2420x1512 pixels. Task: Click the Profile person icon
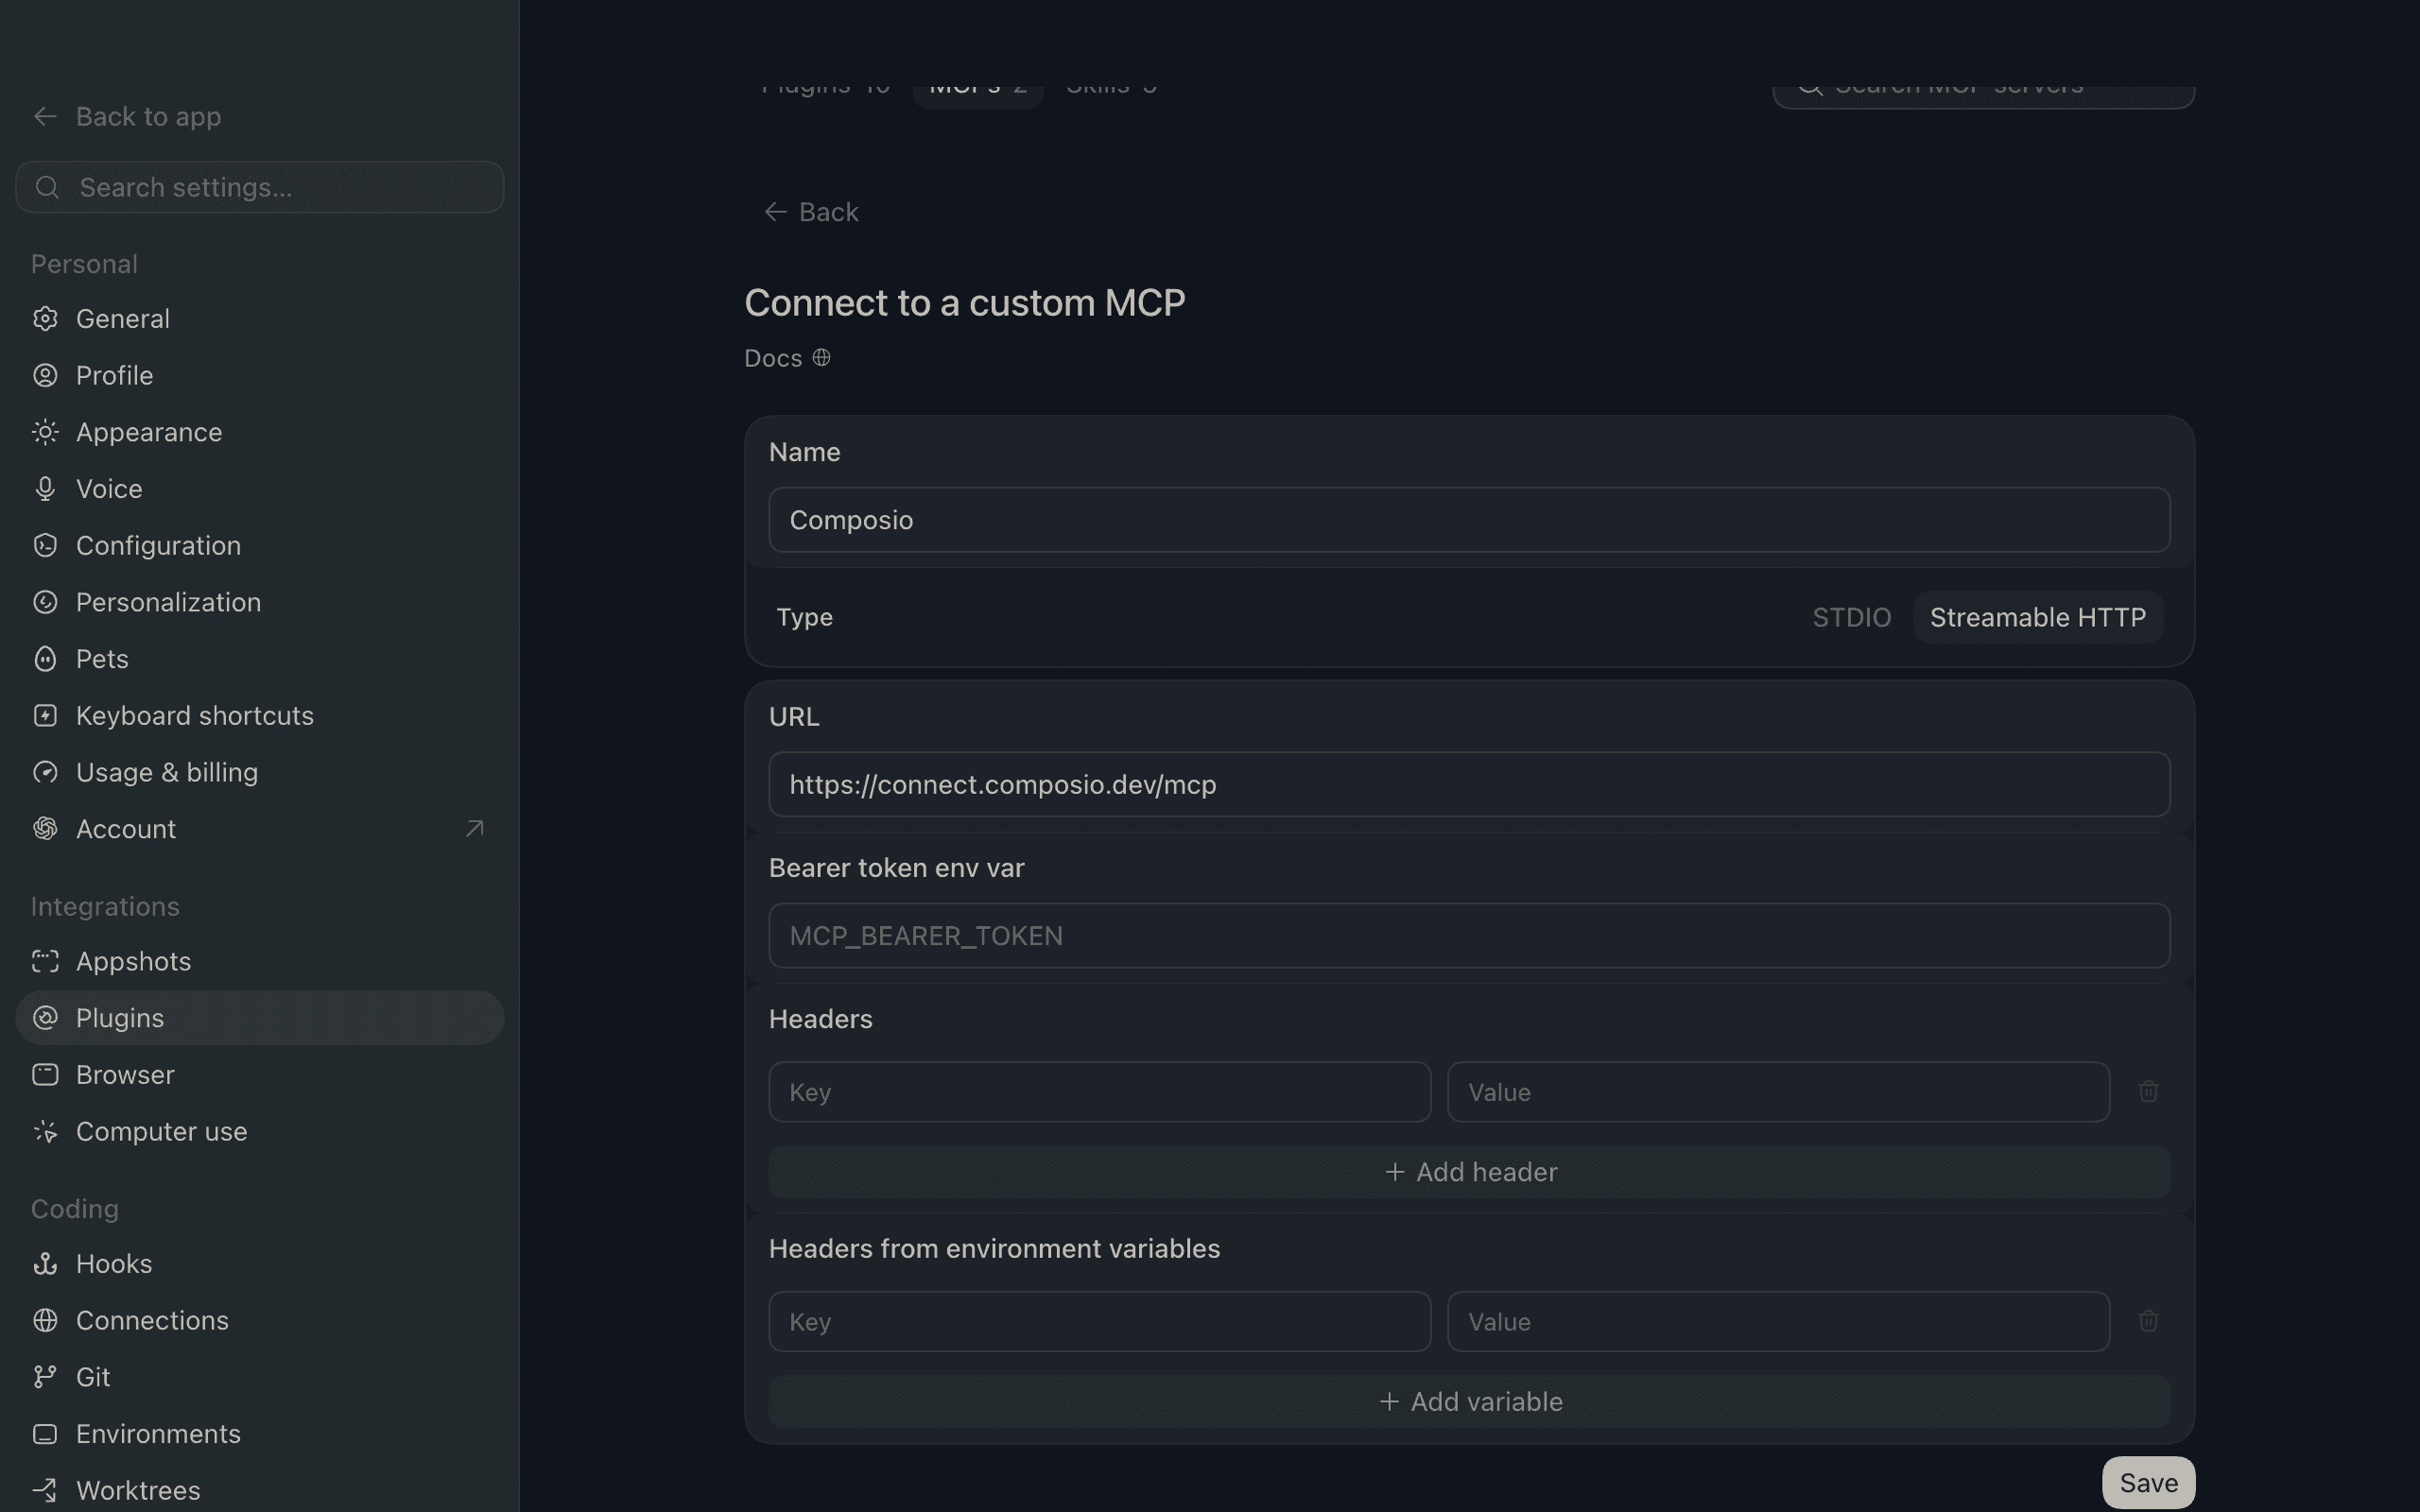(x=45, y=376)
